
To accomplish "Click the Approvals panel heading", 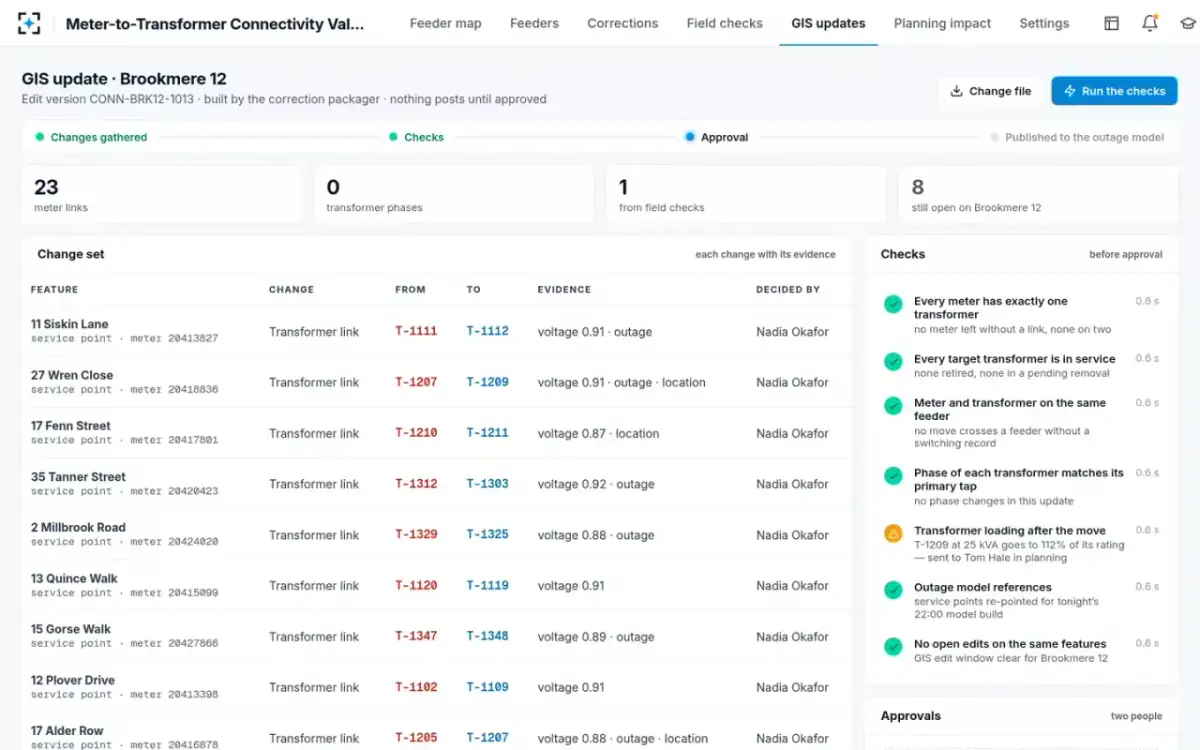I will pyautogui.click(x=911, y=716).
